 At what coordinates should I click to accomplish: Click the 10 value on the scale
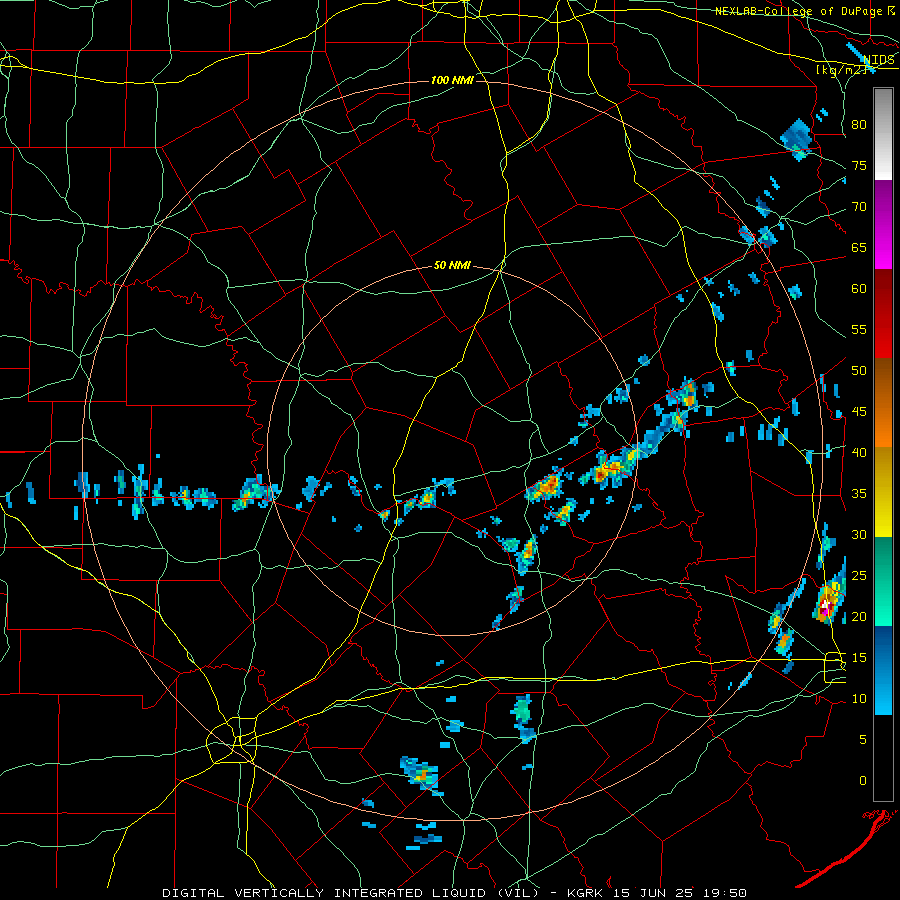pos(859,699)
